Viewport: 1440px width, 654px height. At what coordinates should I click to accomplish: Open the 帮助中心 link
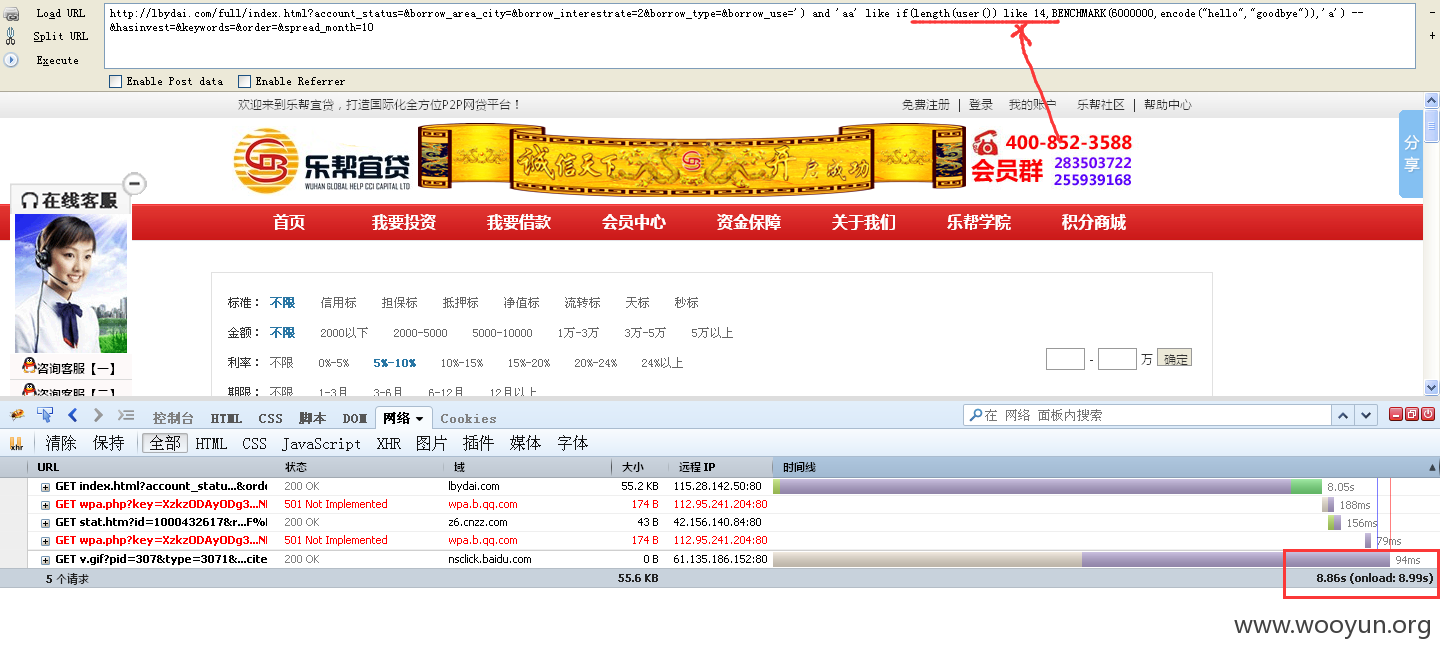(1168, 105)
